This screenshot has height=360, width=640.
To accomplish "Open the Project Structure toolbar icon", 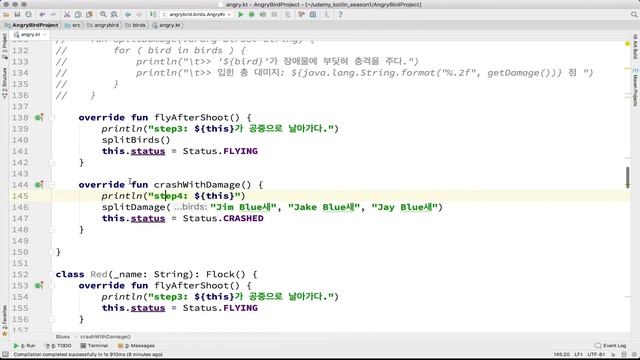I will [x=313, y=14].
